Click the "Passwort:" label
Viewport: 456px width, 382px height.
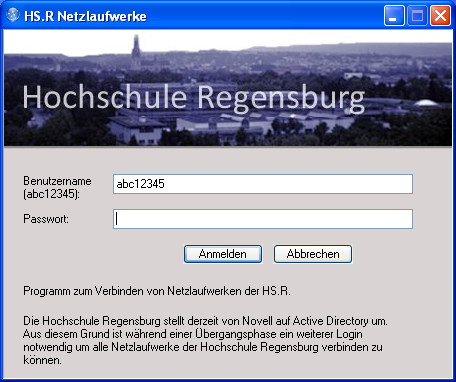click(46, 219)
